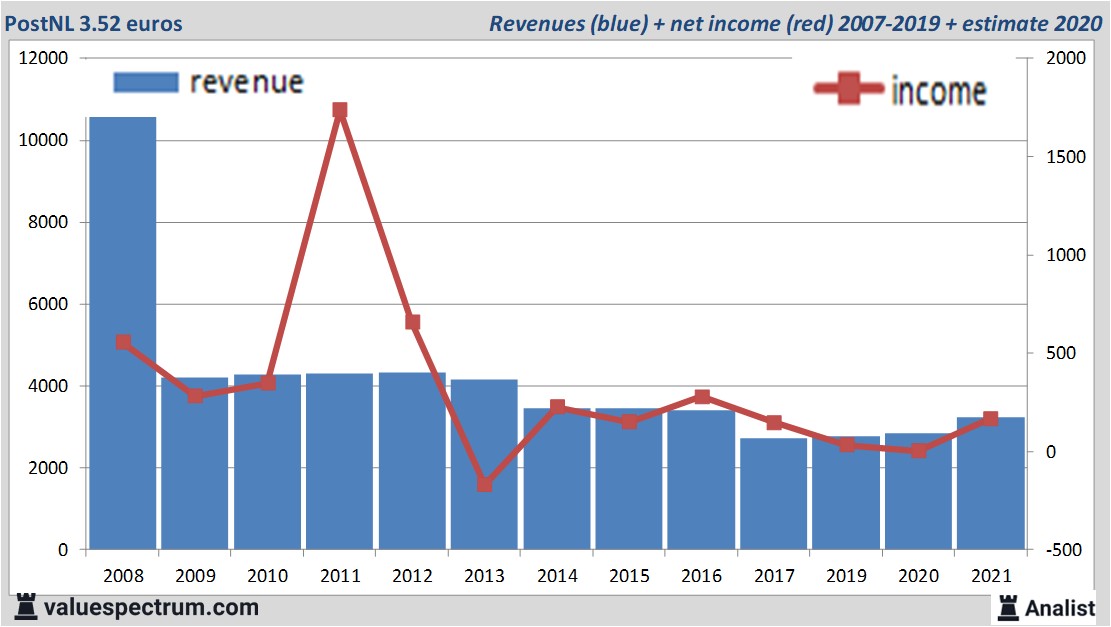Click the Analist label text
This screenshot has width=1111, height=627.
click(1060, 607)
